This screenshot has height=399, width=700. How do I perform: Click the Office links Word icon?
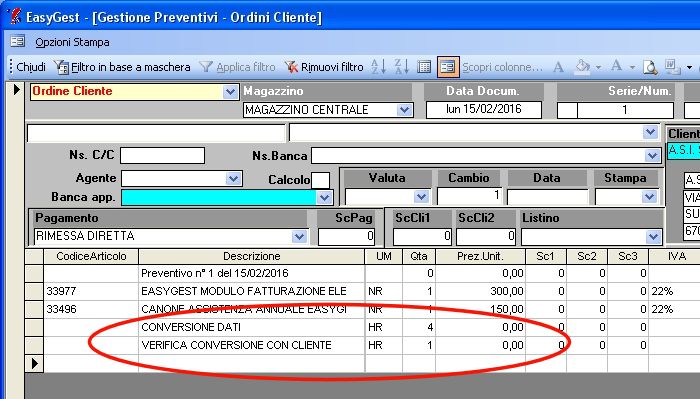coord(673,67)
